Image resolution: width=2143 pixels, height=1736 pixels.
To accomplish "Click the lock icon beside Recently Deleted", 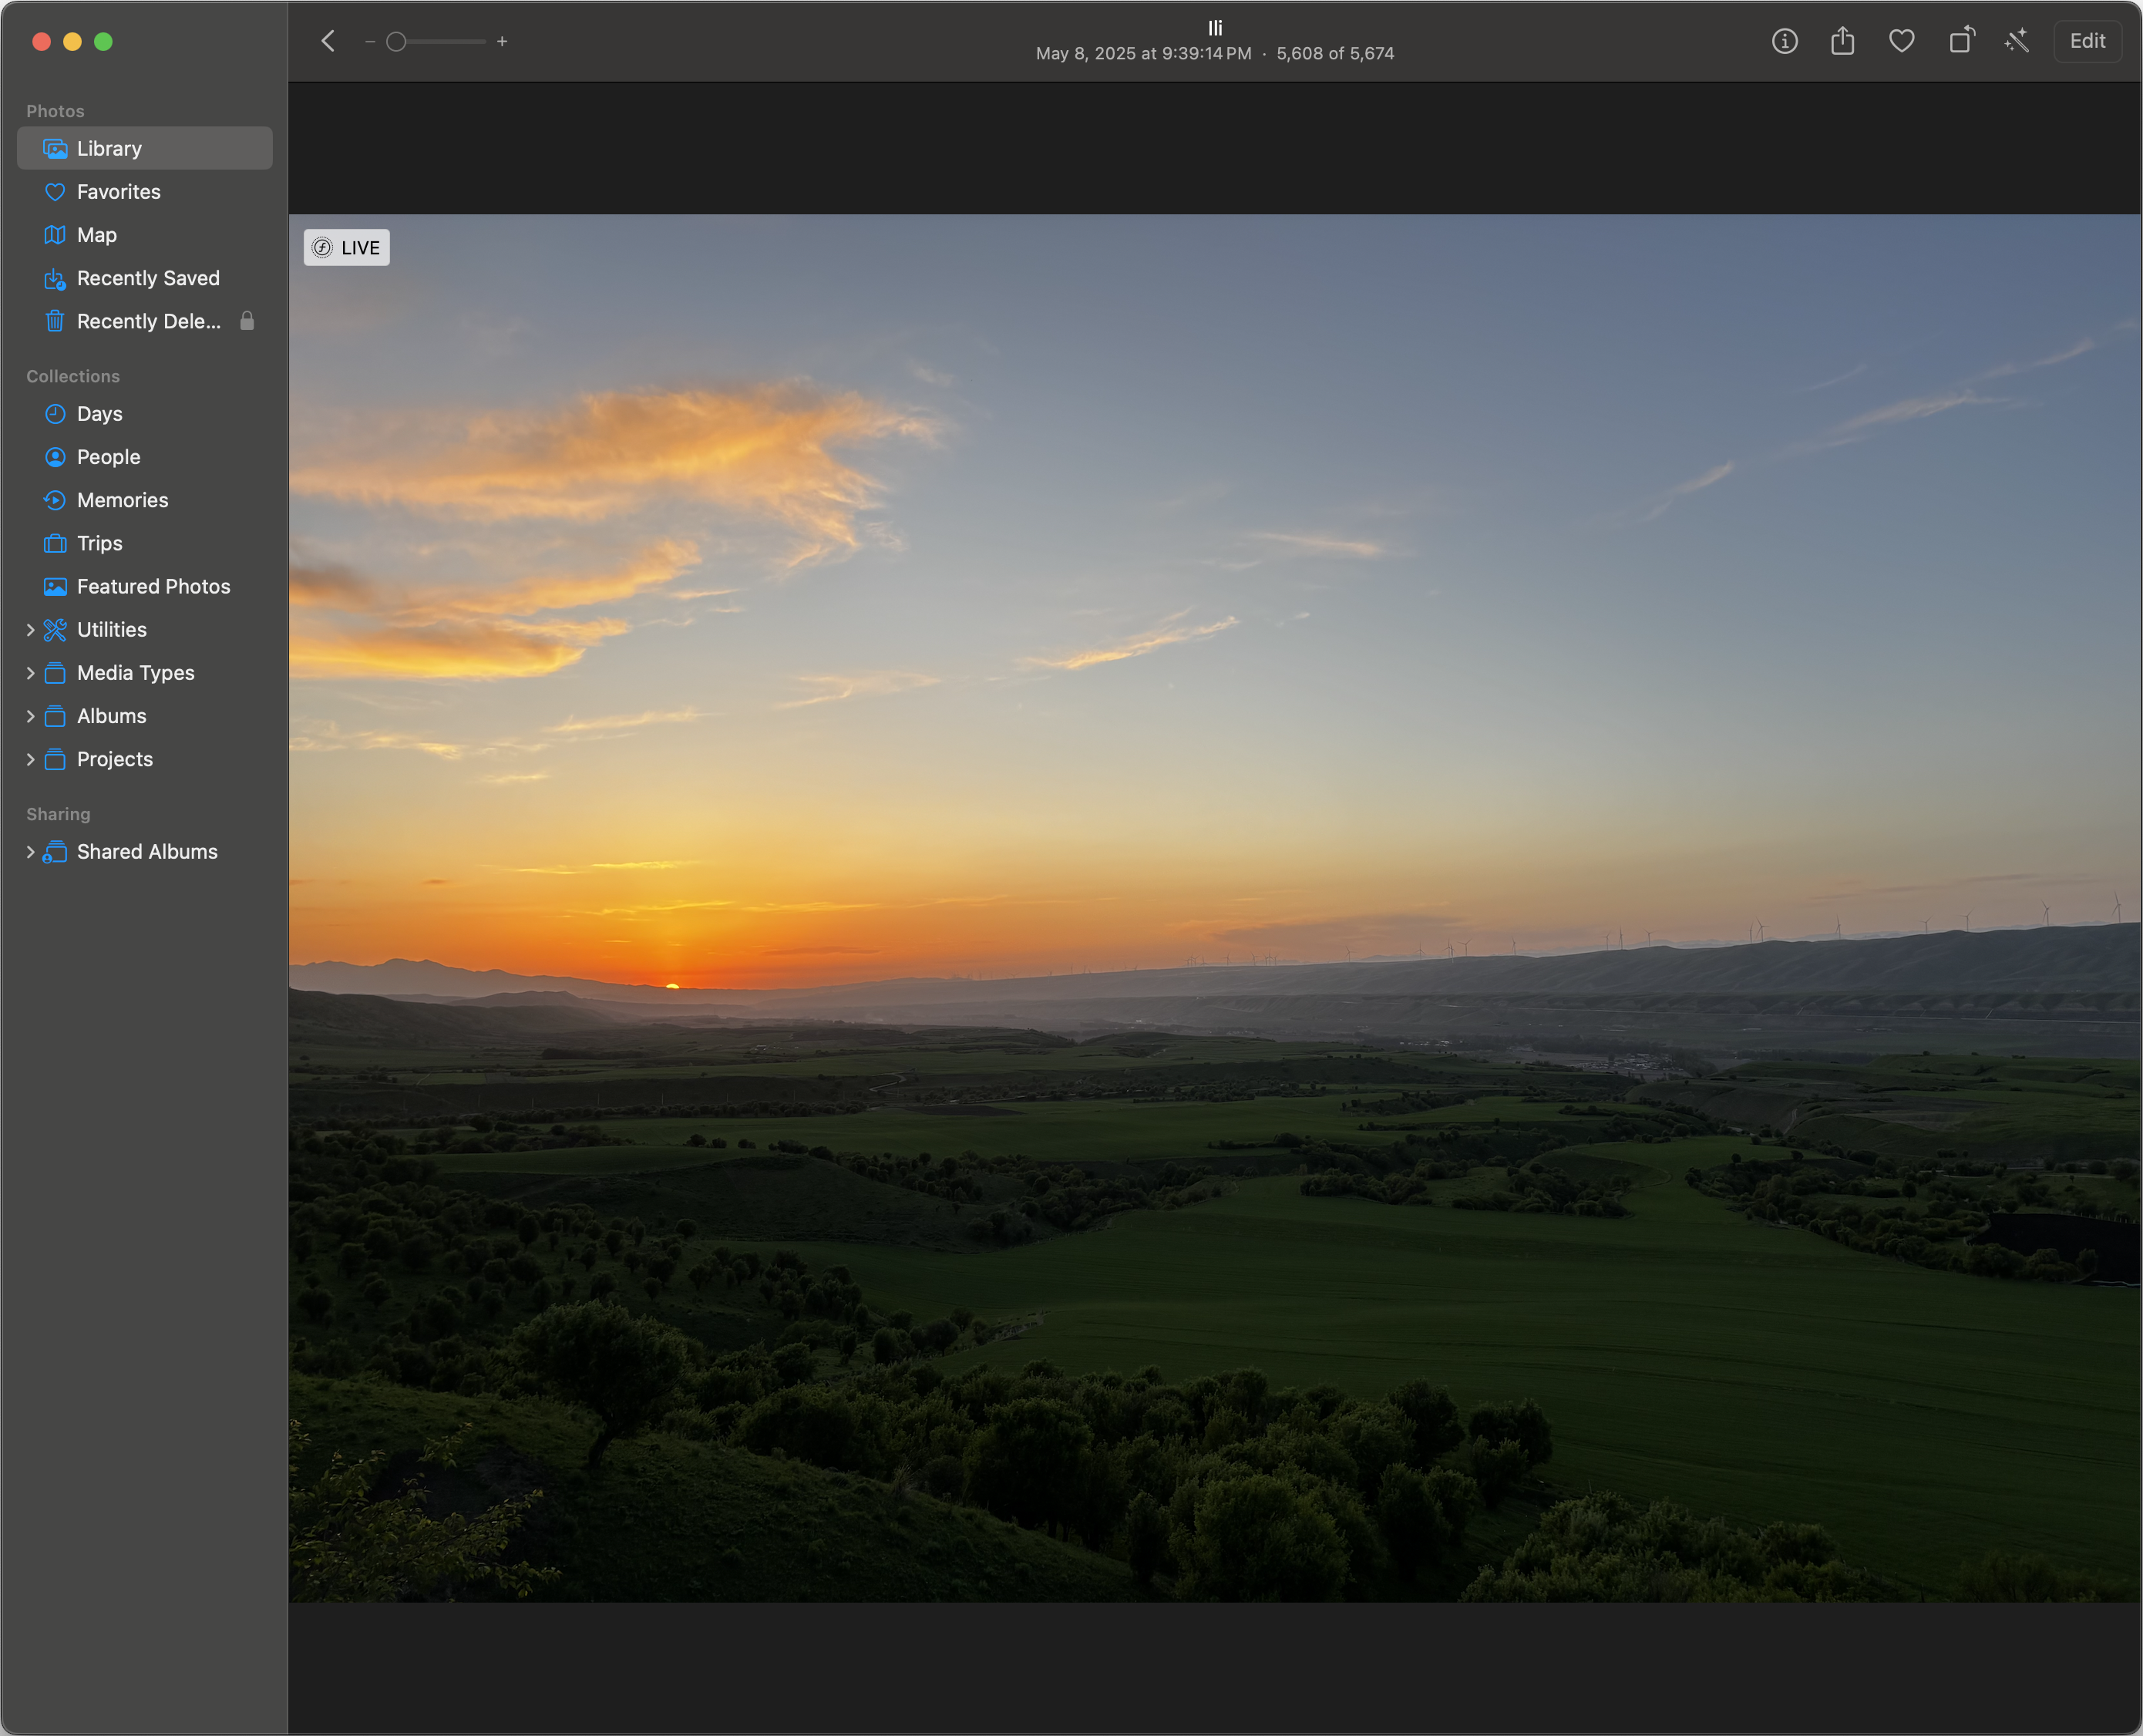I will [247, 321].
